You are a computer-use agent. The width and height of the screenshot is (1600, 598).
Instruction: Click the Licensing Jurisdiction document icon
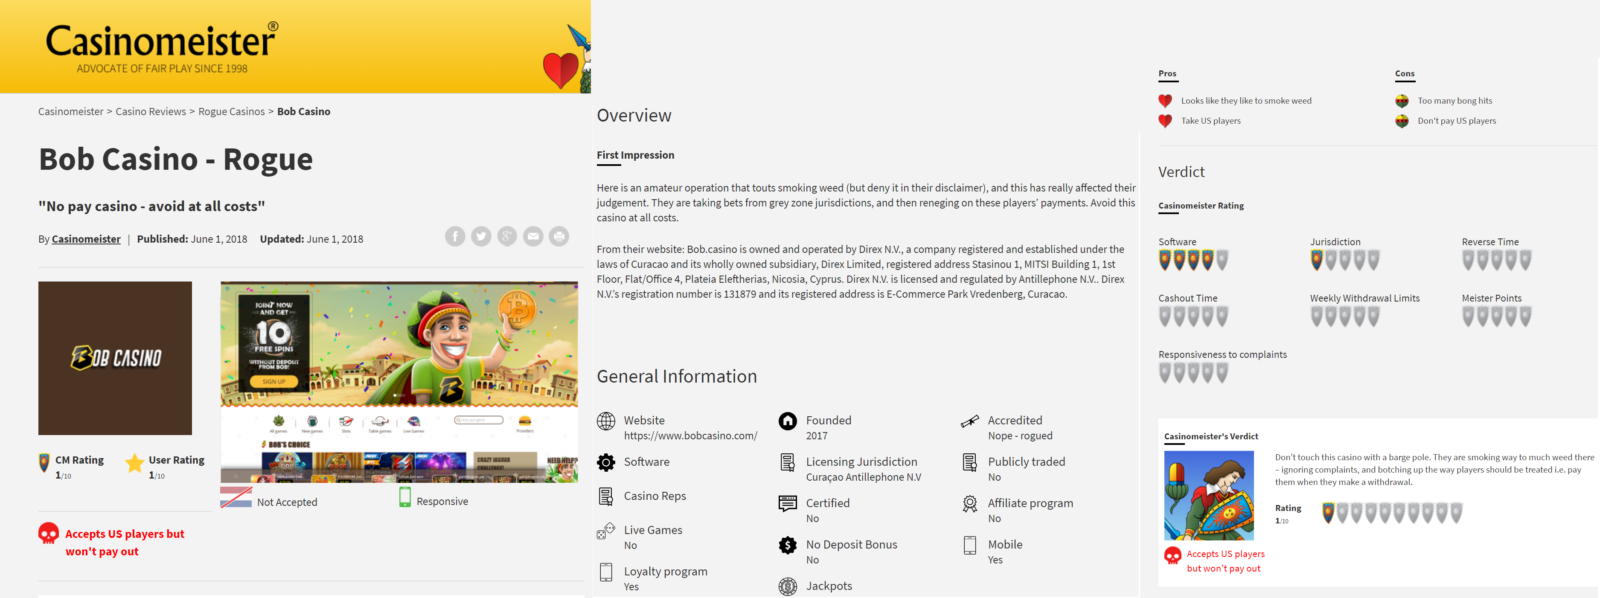[x=788, y=462]
